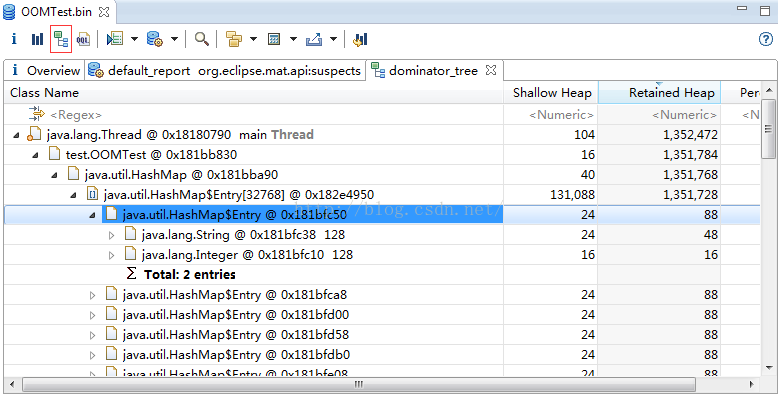Viewport: 778px width, 397px height.
Task: Expand HashMap$Entry @ 0x181bfca8 node
Action: pos(92,295)
